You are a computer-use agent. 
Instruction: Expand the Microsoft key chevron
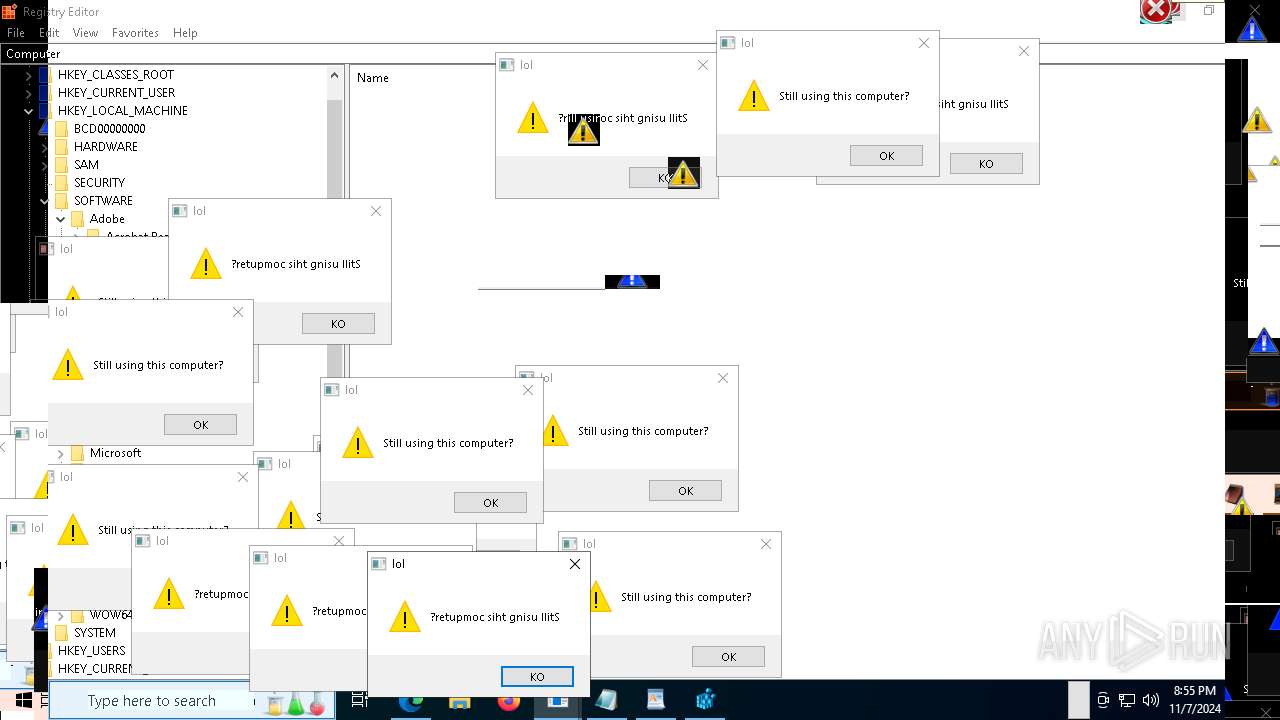[x=60, y=453]
